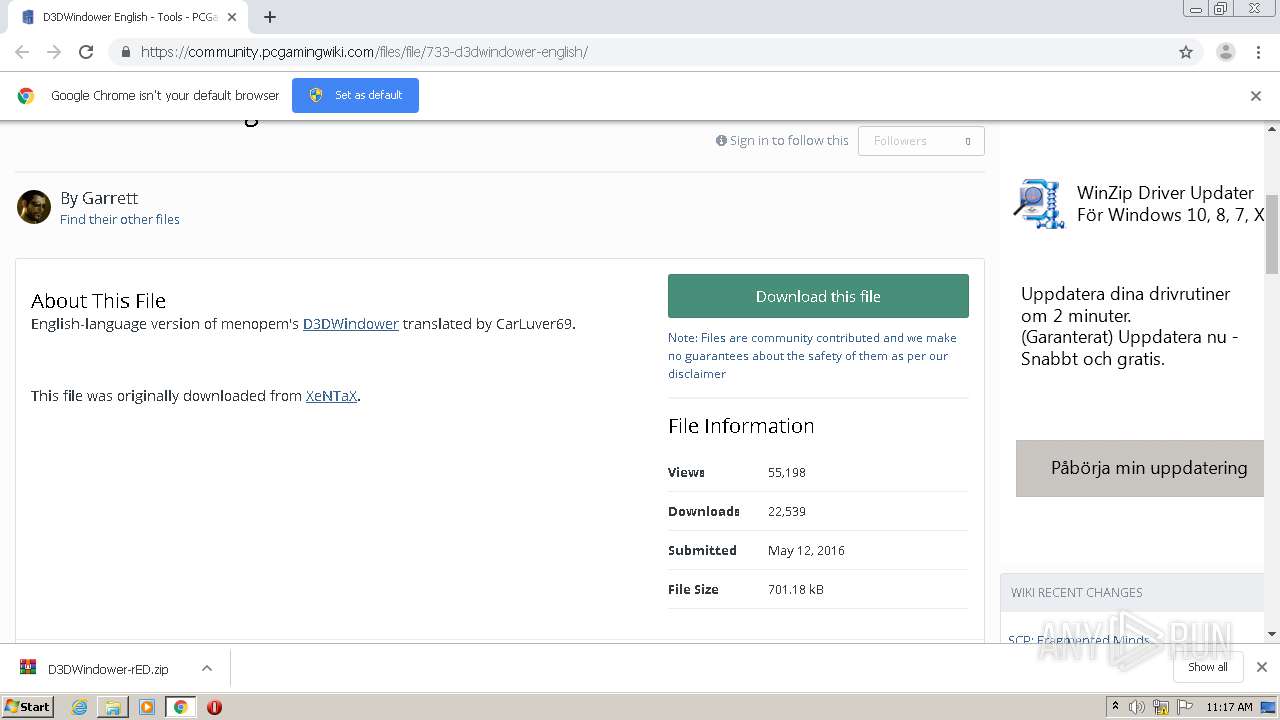This screenshot has height=720, width=1280.
Task: Open the Windows Start menu
Action: point(28,706)
